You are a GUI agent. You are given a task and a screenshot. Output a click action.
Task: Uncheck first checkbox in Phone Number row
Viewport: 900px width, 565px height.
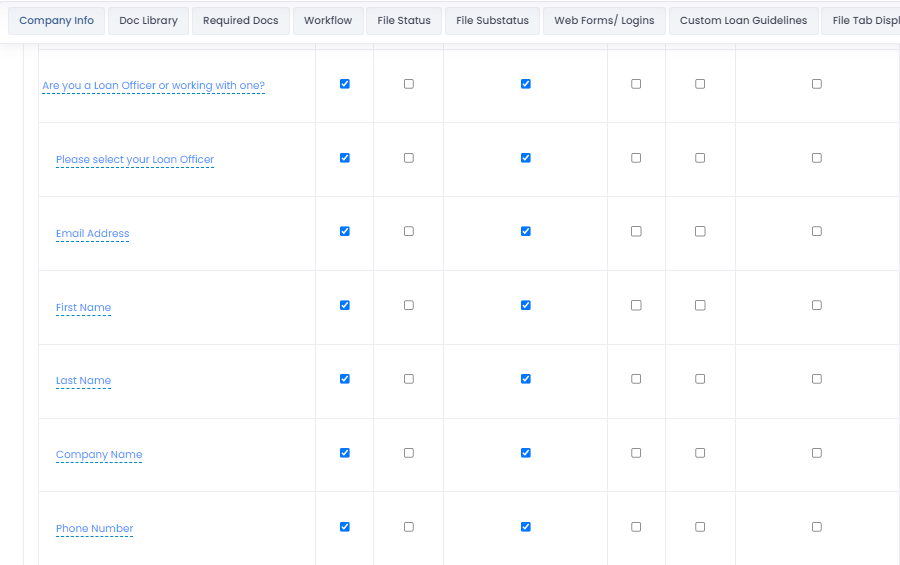[344, 527]
